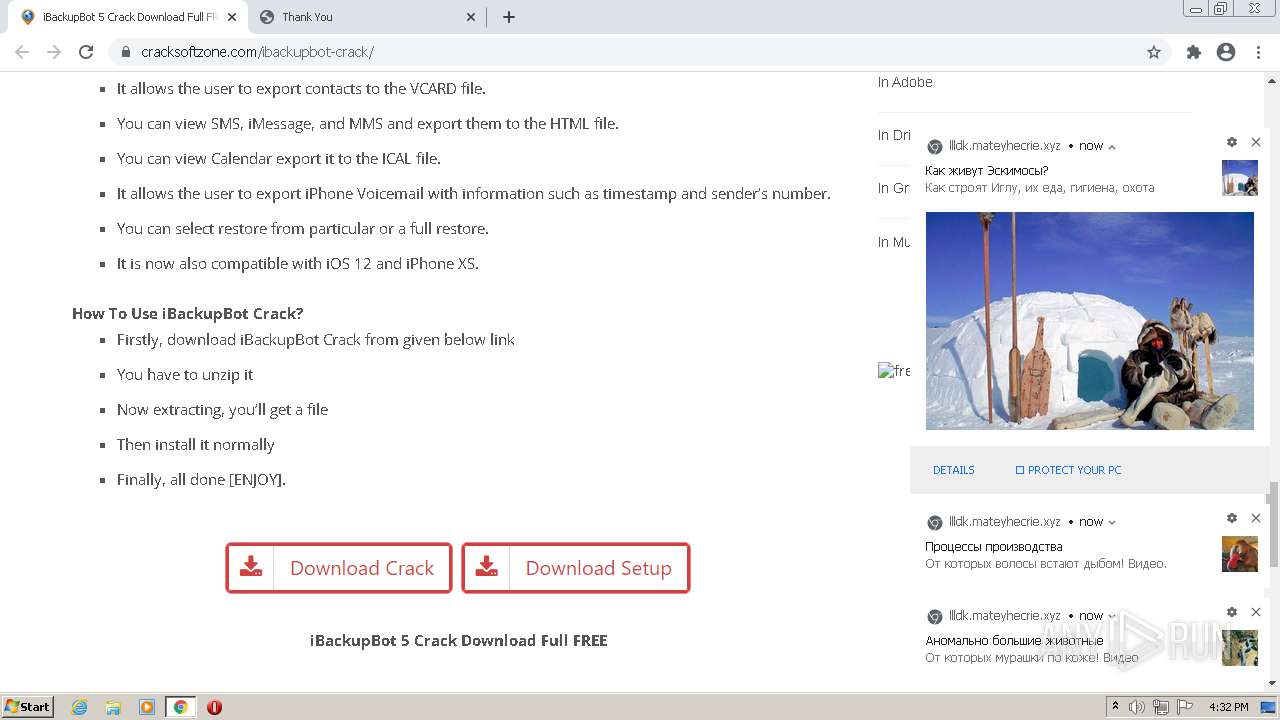This screenshot has width=1280, height=720.
Task: Collapse the Eskimo notification with its chevron
Action: tap(1112, 146)
